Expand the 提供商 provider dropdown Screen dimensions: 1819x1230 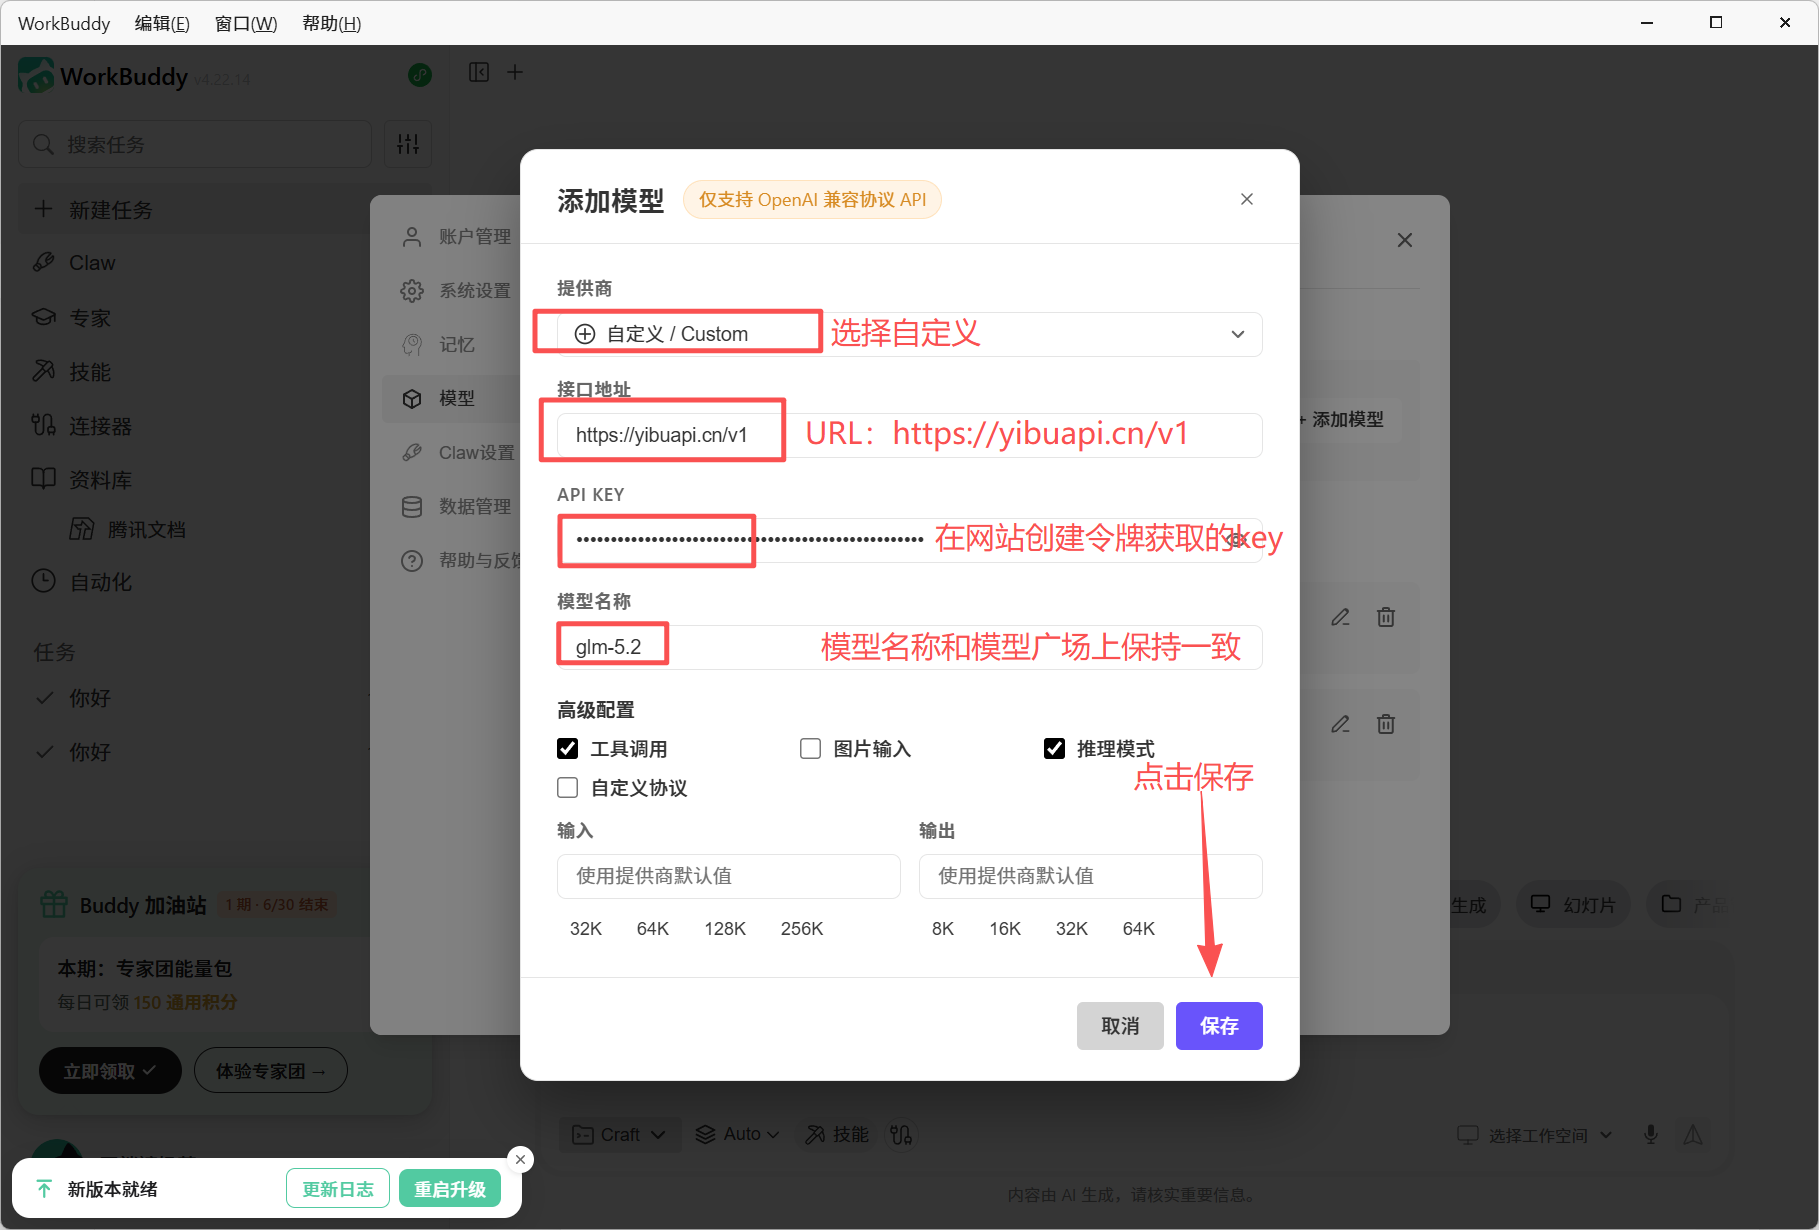pyautogui.click(x=909, y=334)
